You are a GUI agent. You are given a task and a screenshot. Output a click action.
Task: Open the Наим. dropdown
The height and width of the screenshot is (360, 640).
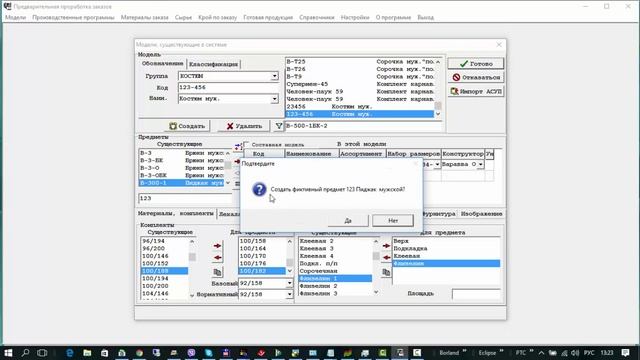click(274, 99)
